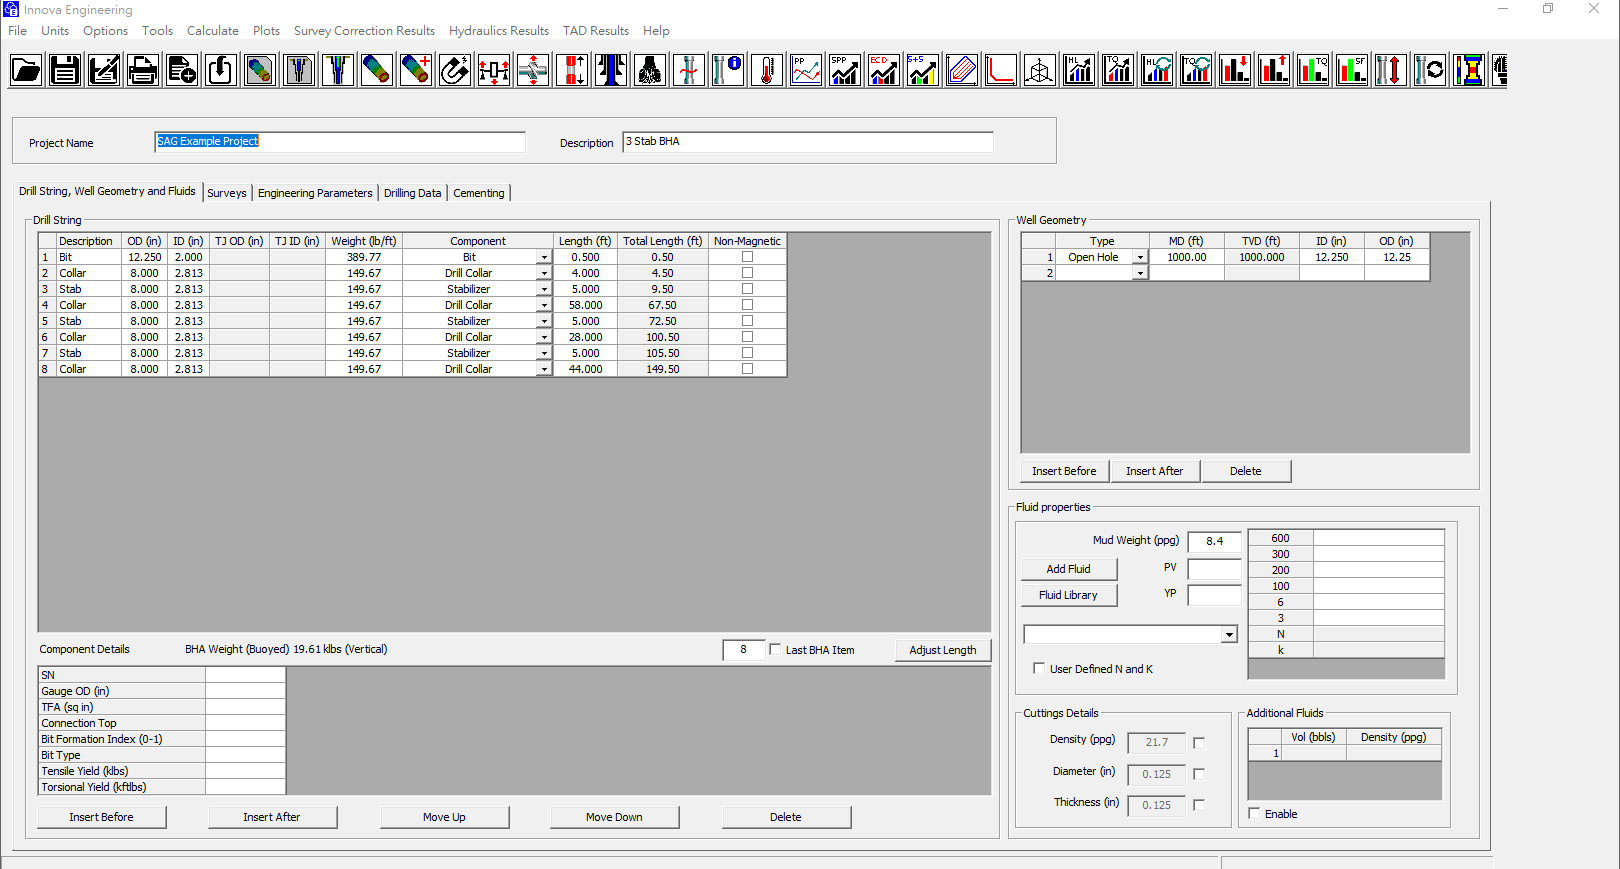
Task: Click the save floppy disk icon
Action: [x=65, y=70]
